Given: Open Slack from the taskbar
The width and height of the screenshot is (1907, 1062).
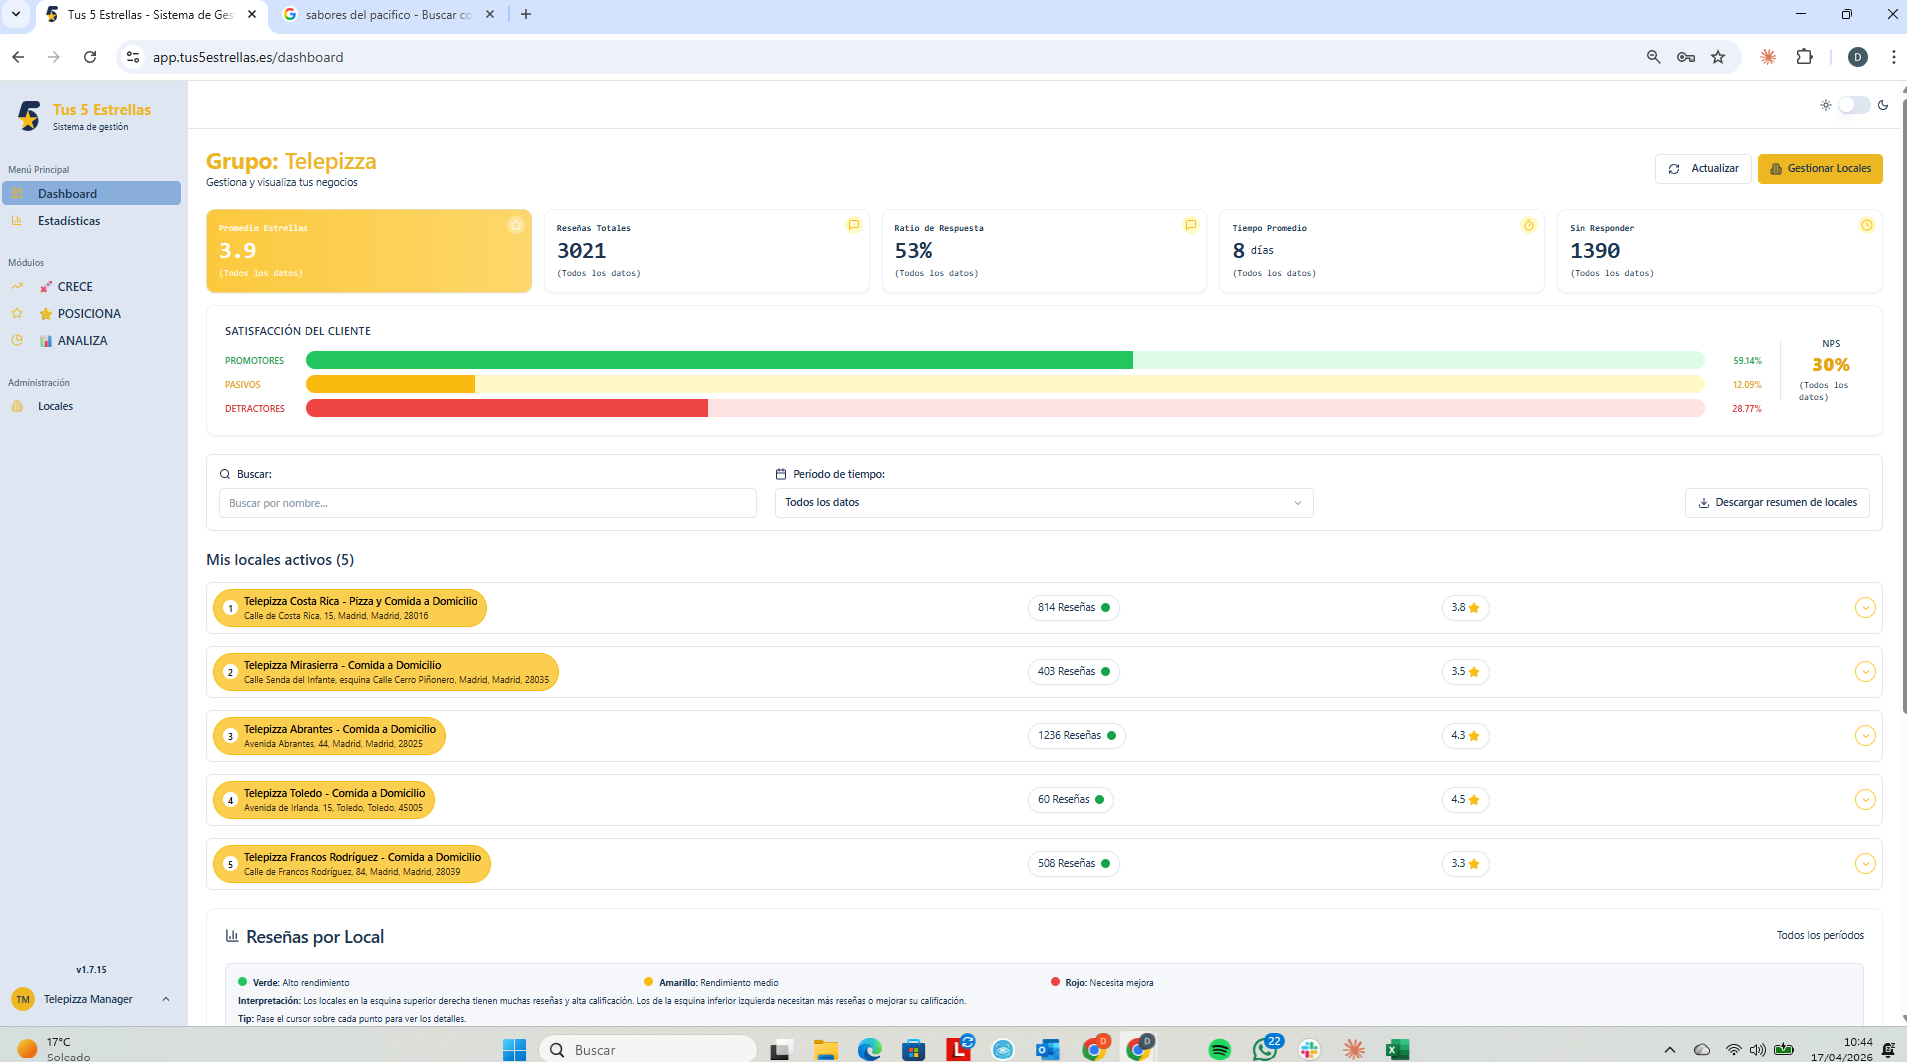Looking at the screenshot, I should (x=1309, y=1049).
